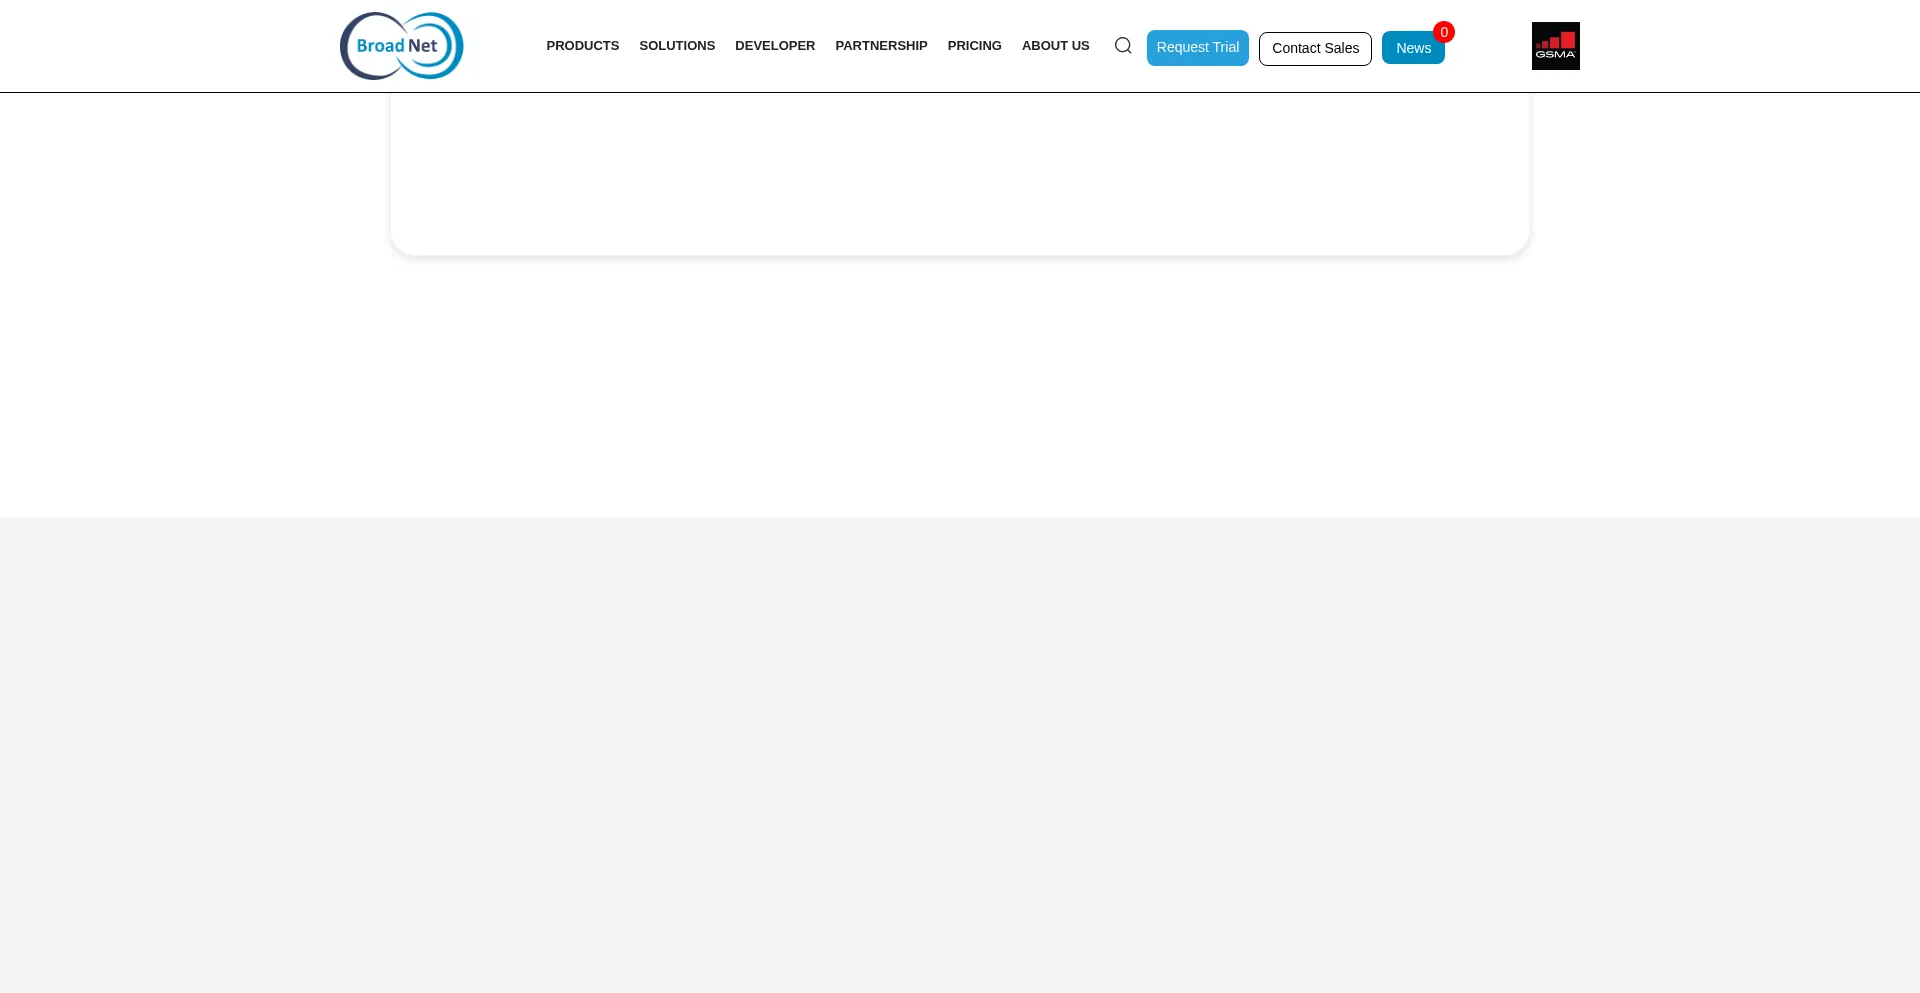Open the DEVELOPER menu
Image resolution: width=1920 pixels, height=993 pixels.
tap(775, 46)
